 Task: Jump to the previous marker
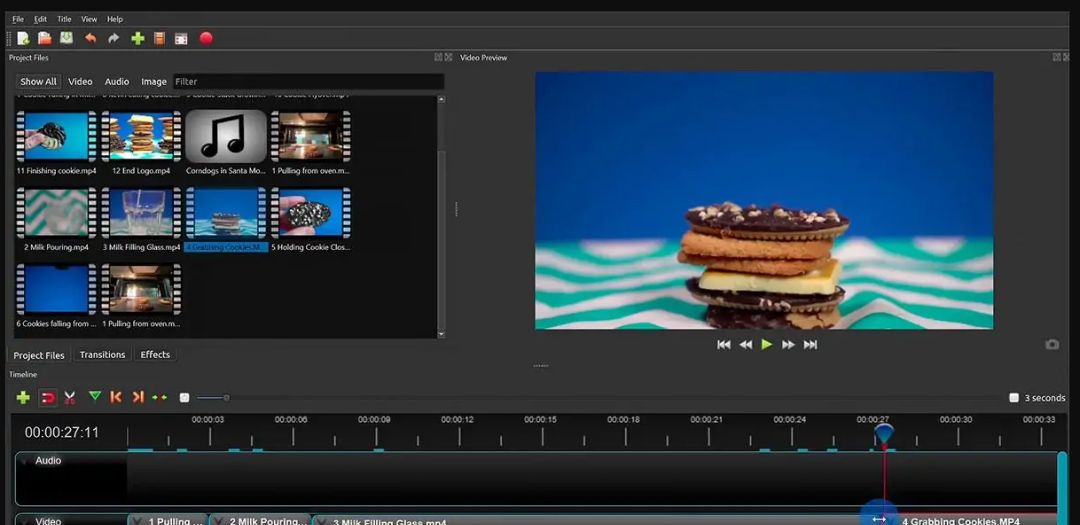click(x=116, y=397)
